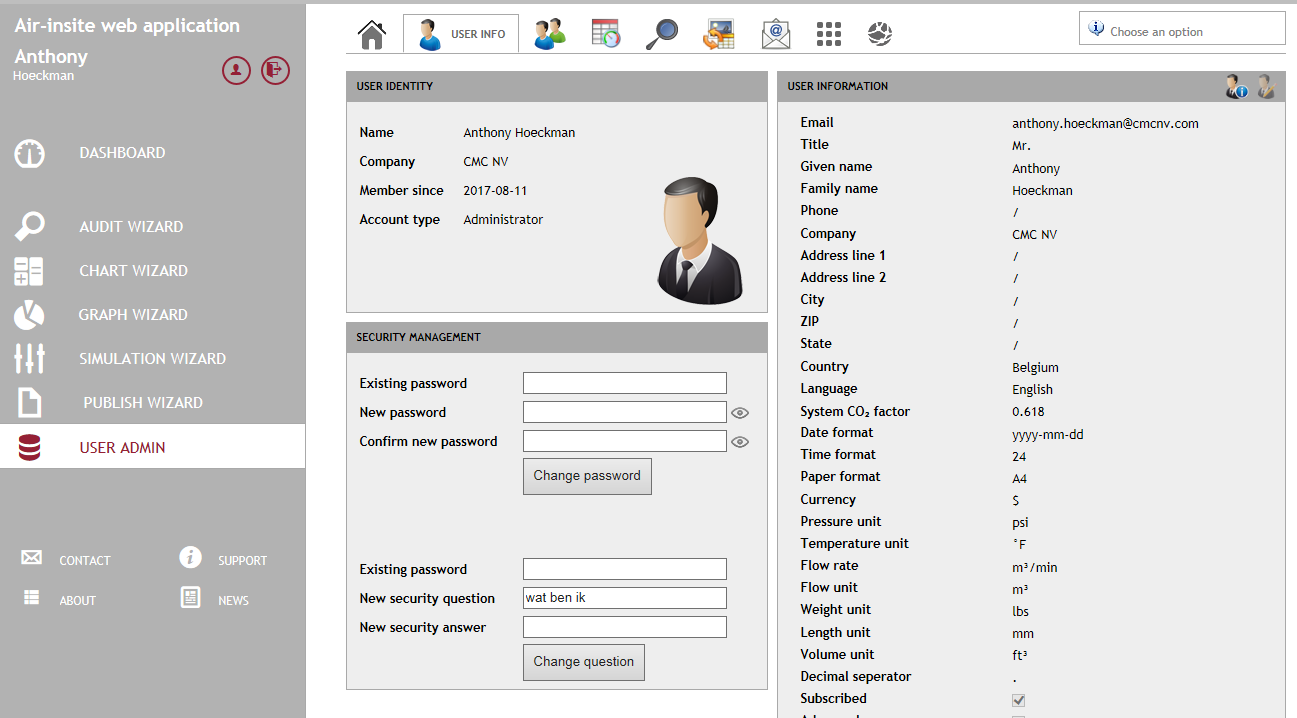Screen dimensions: 1297x718
Task: Click the simulation wizard sliders icon
Action: point(30,359)
